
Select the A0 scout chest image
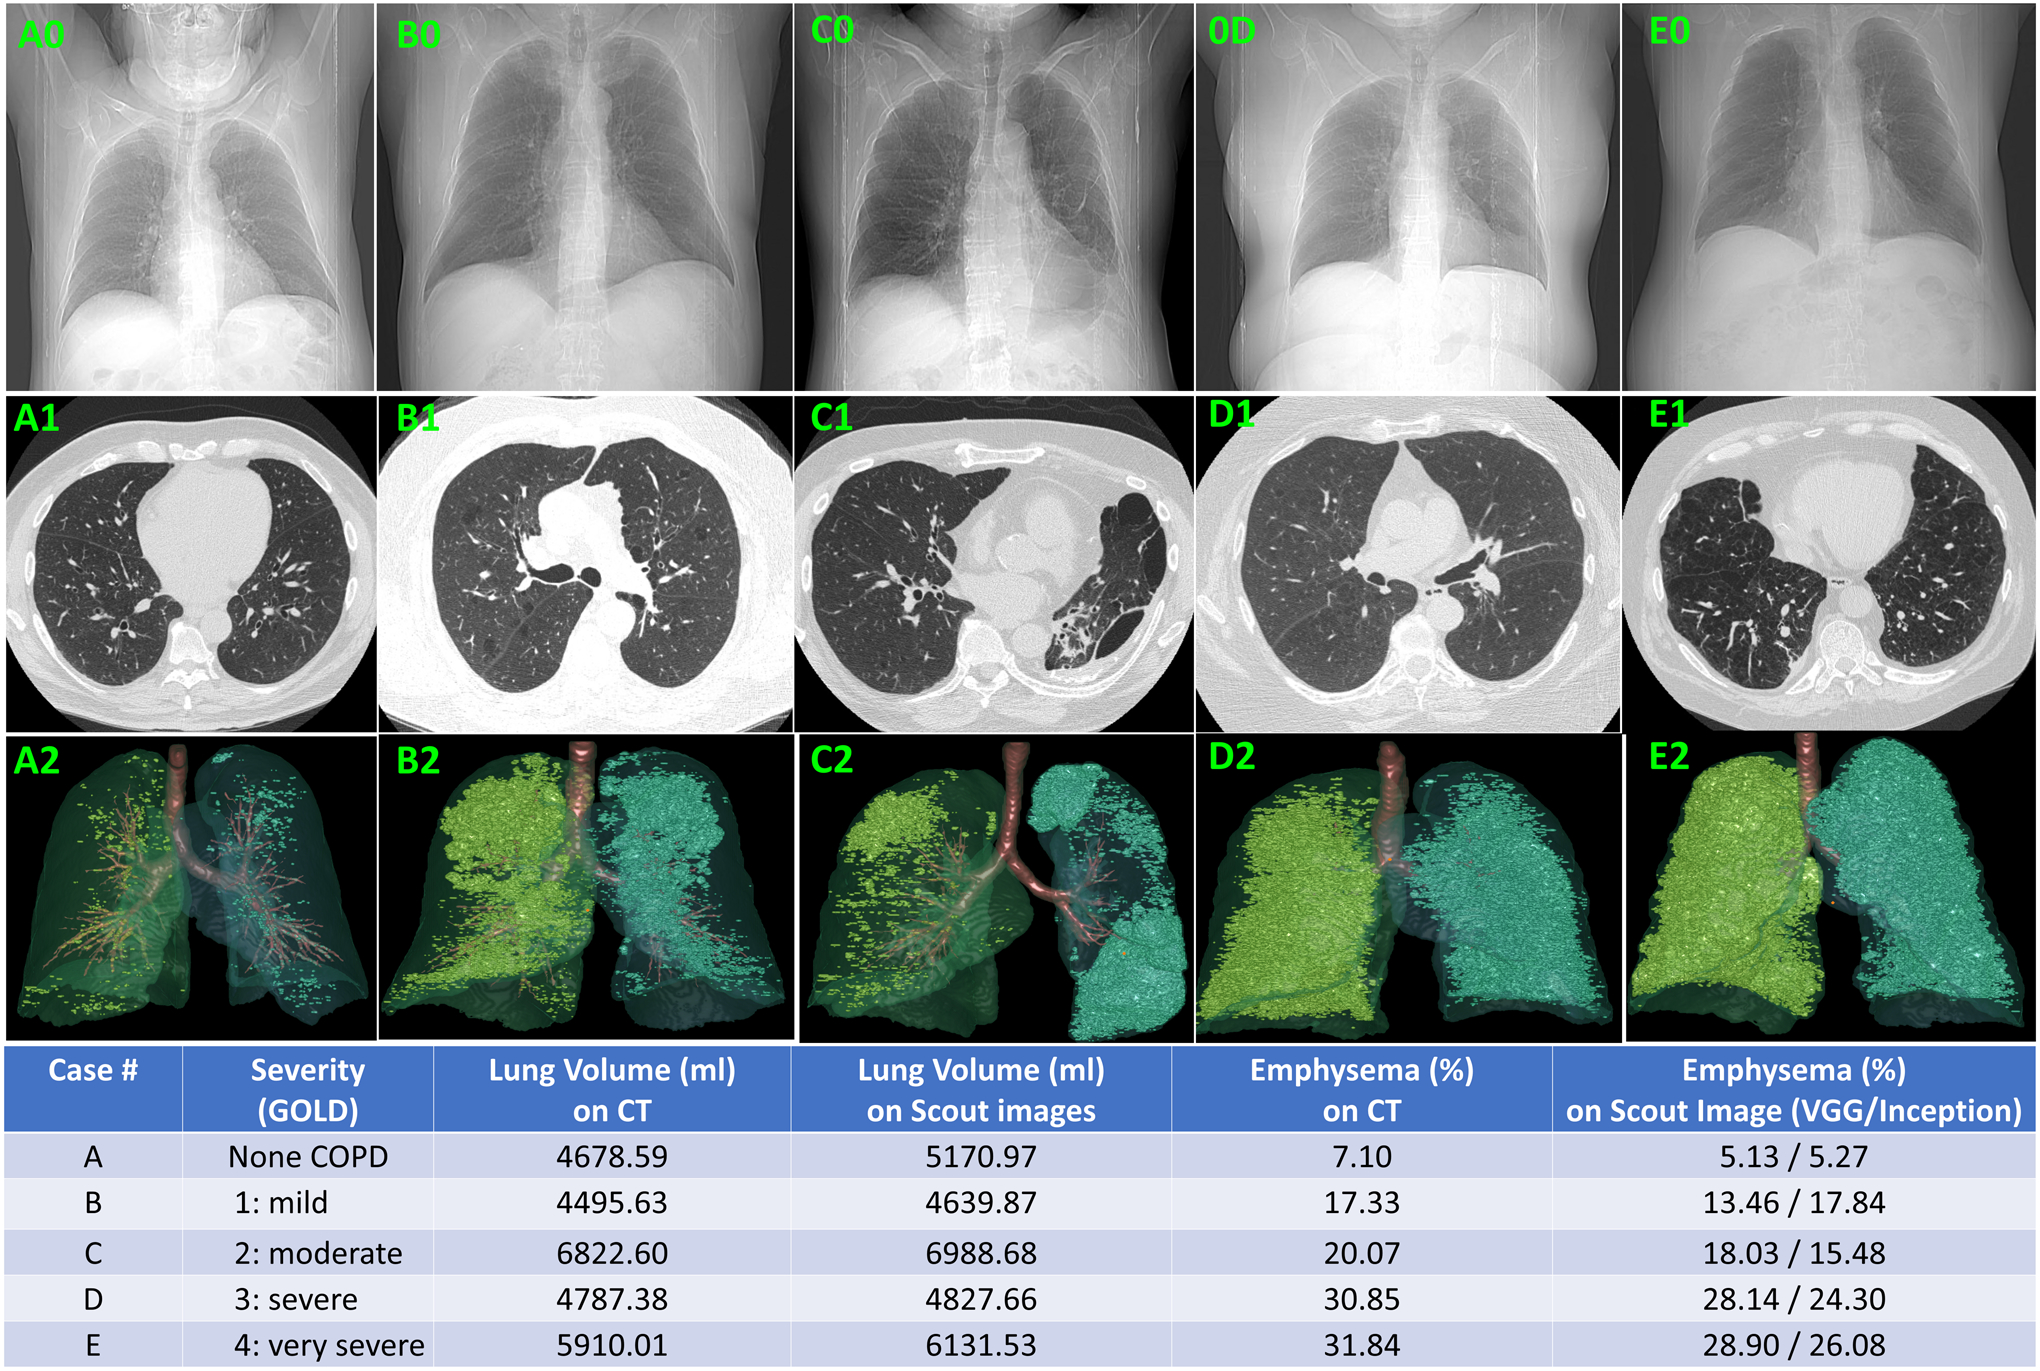(190, 196)
